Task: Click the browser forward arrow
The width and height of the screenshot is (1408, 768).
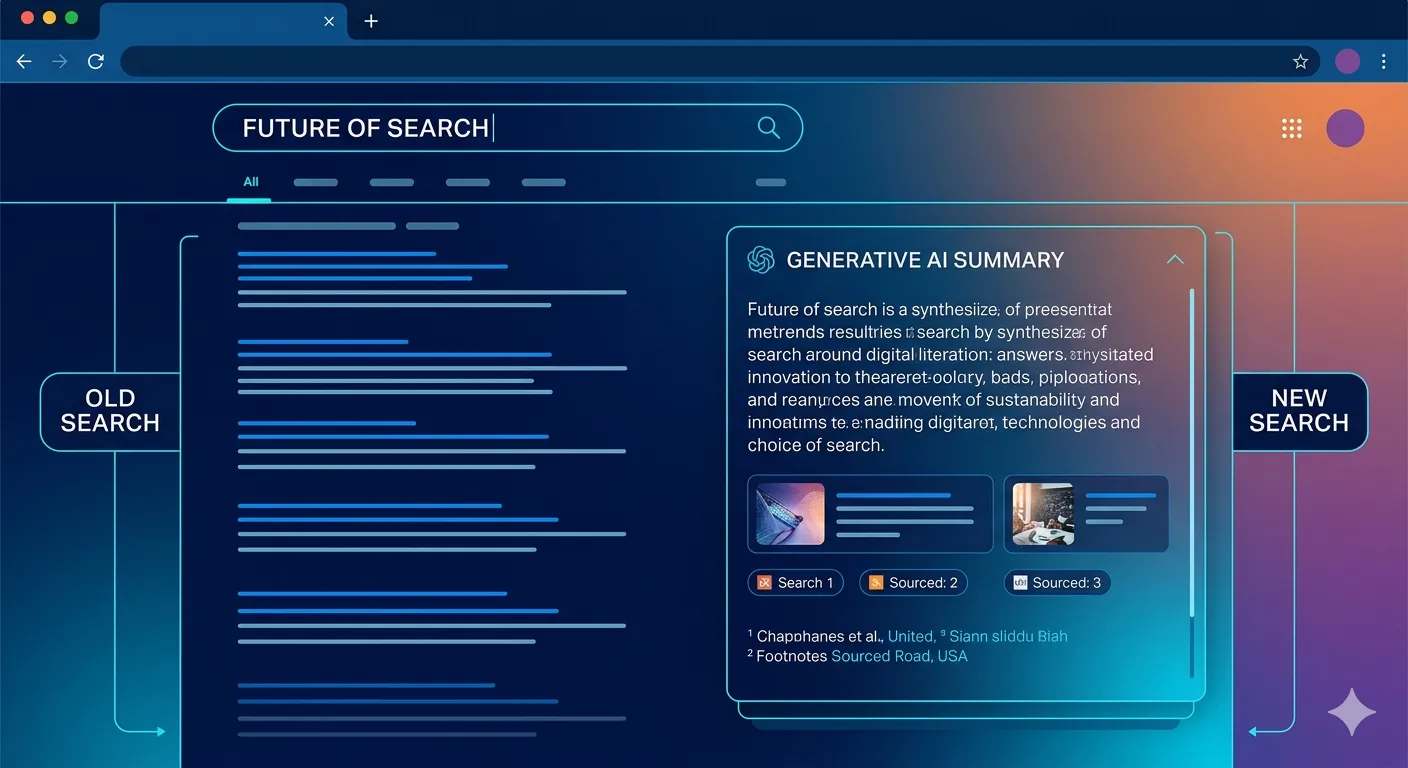Action: click(60, 62)
